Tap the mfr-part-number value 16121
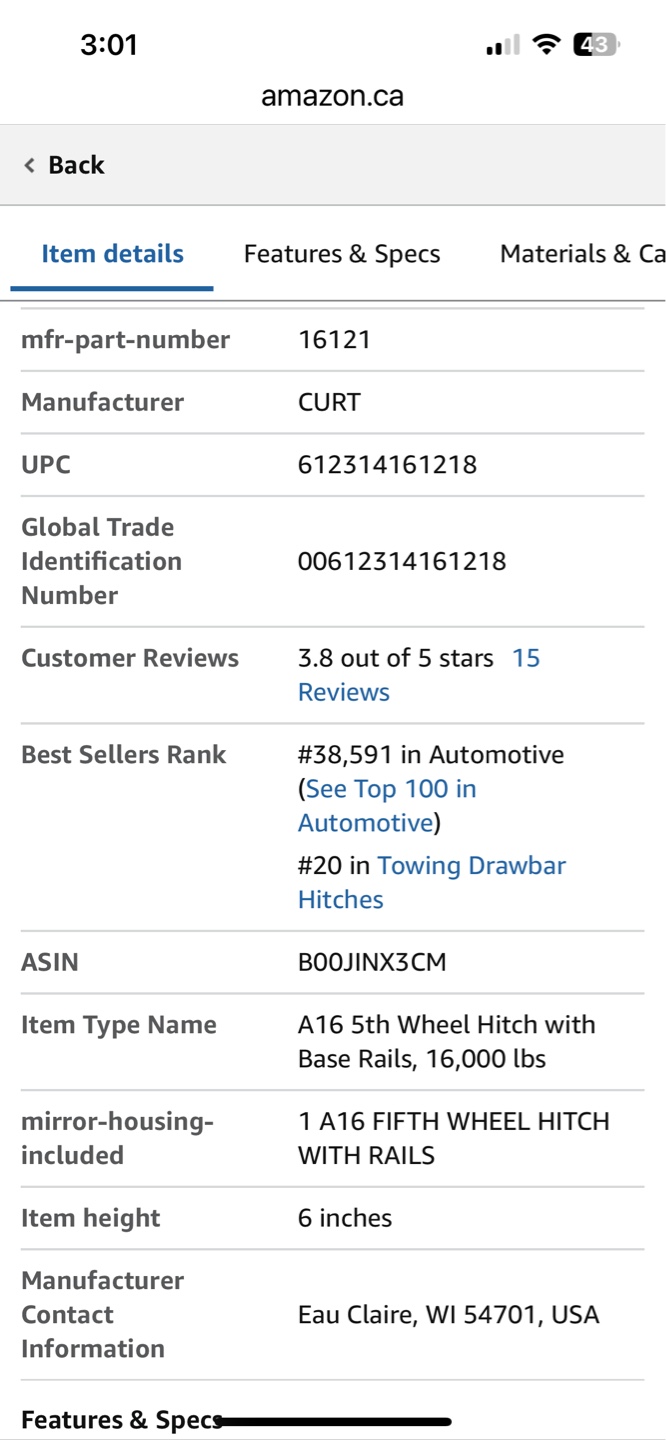The height and width of the screenshot is (1440, 666). [334, 340]
